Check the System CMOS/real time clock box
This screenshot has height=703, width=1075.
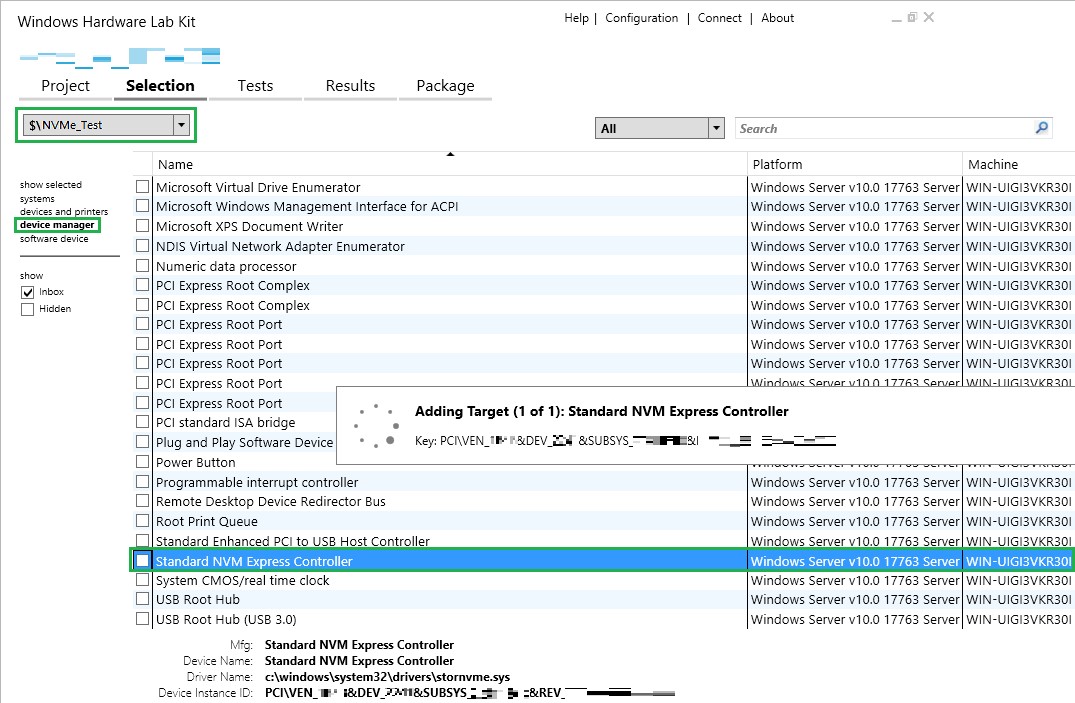tap(142, 580)
